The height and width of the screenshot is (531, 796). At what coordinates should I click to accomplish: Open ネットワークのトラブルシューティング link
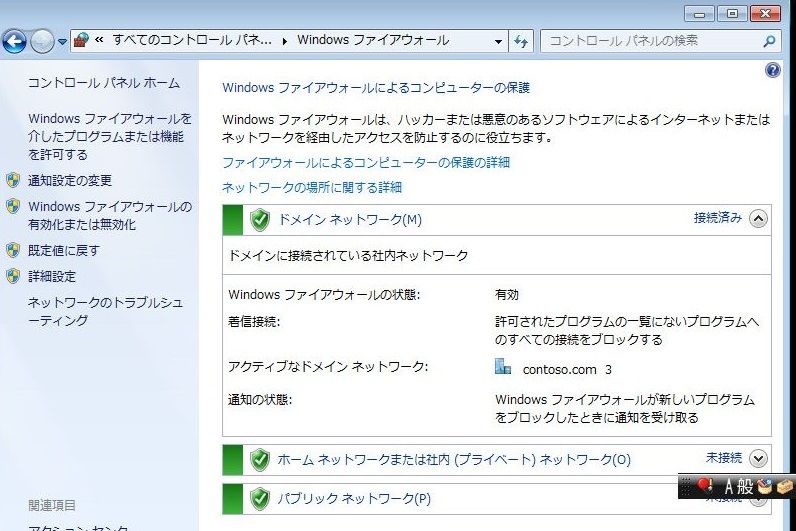point(106,311)
